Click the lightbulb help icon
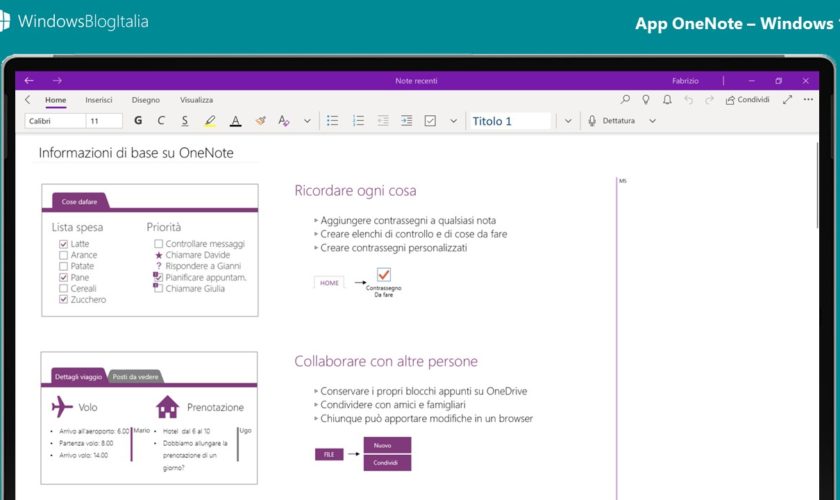Viewport: 840px width, 500px height. [x=646, y=100]
